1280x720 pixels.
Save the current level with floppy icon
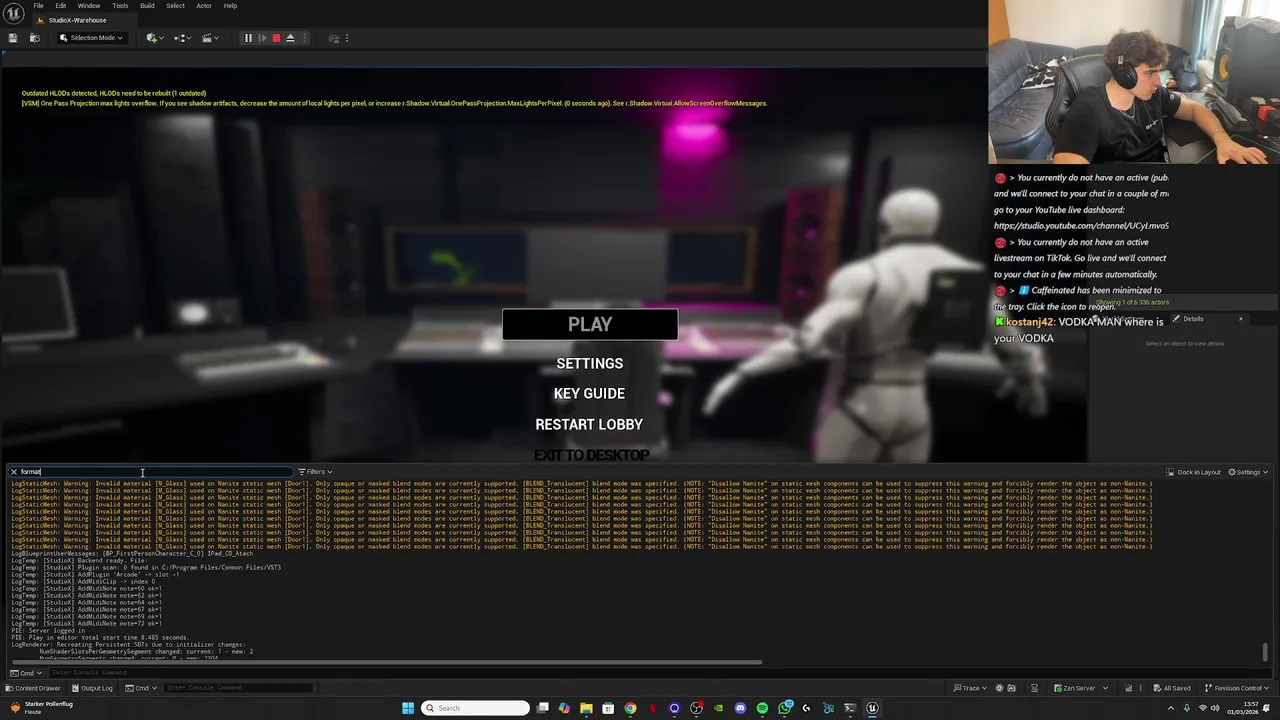click(x=13, y=38)
